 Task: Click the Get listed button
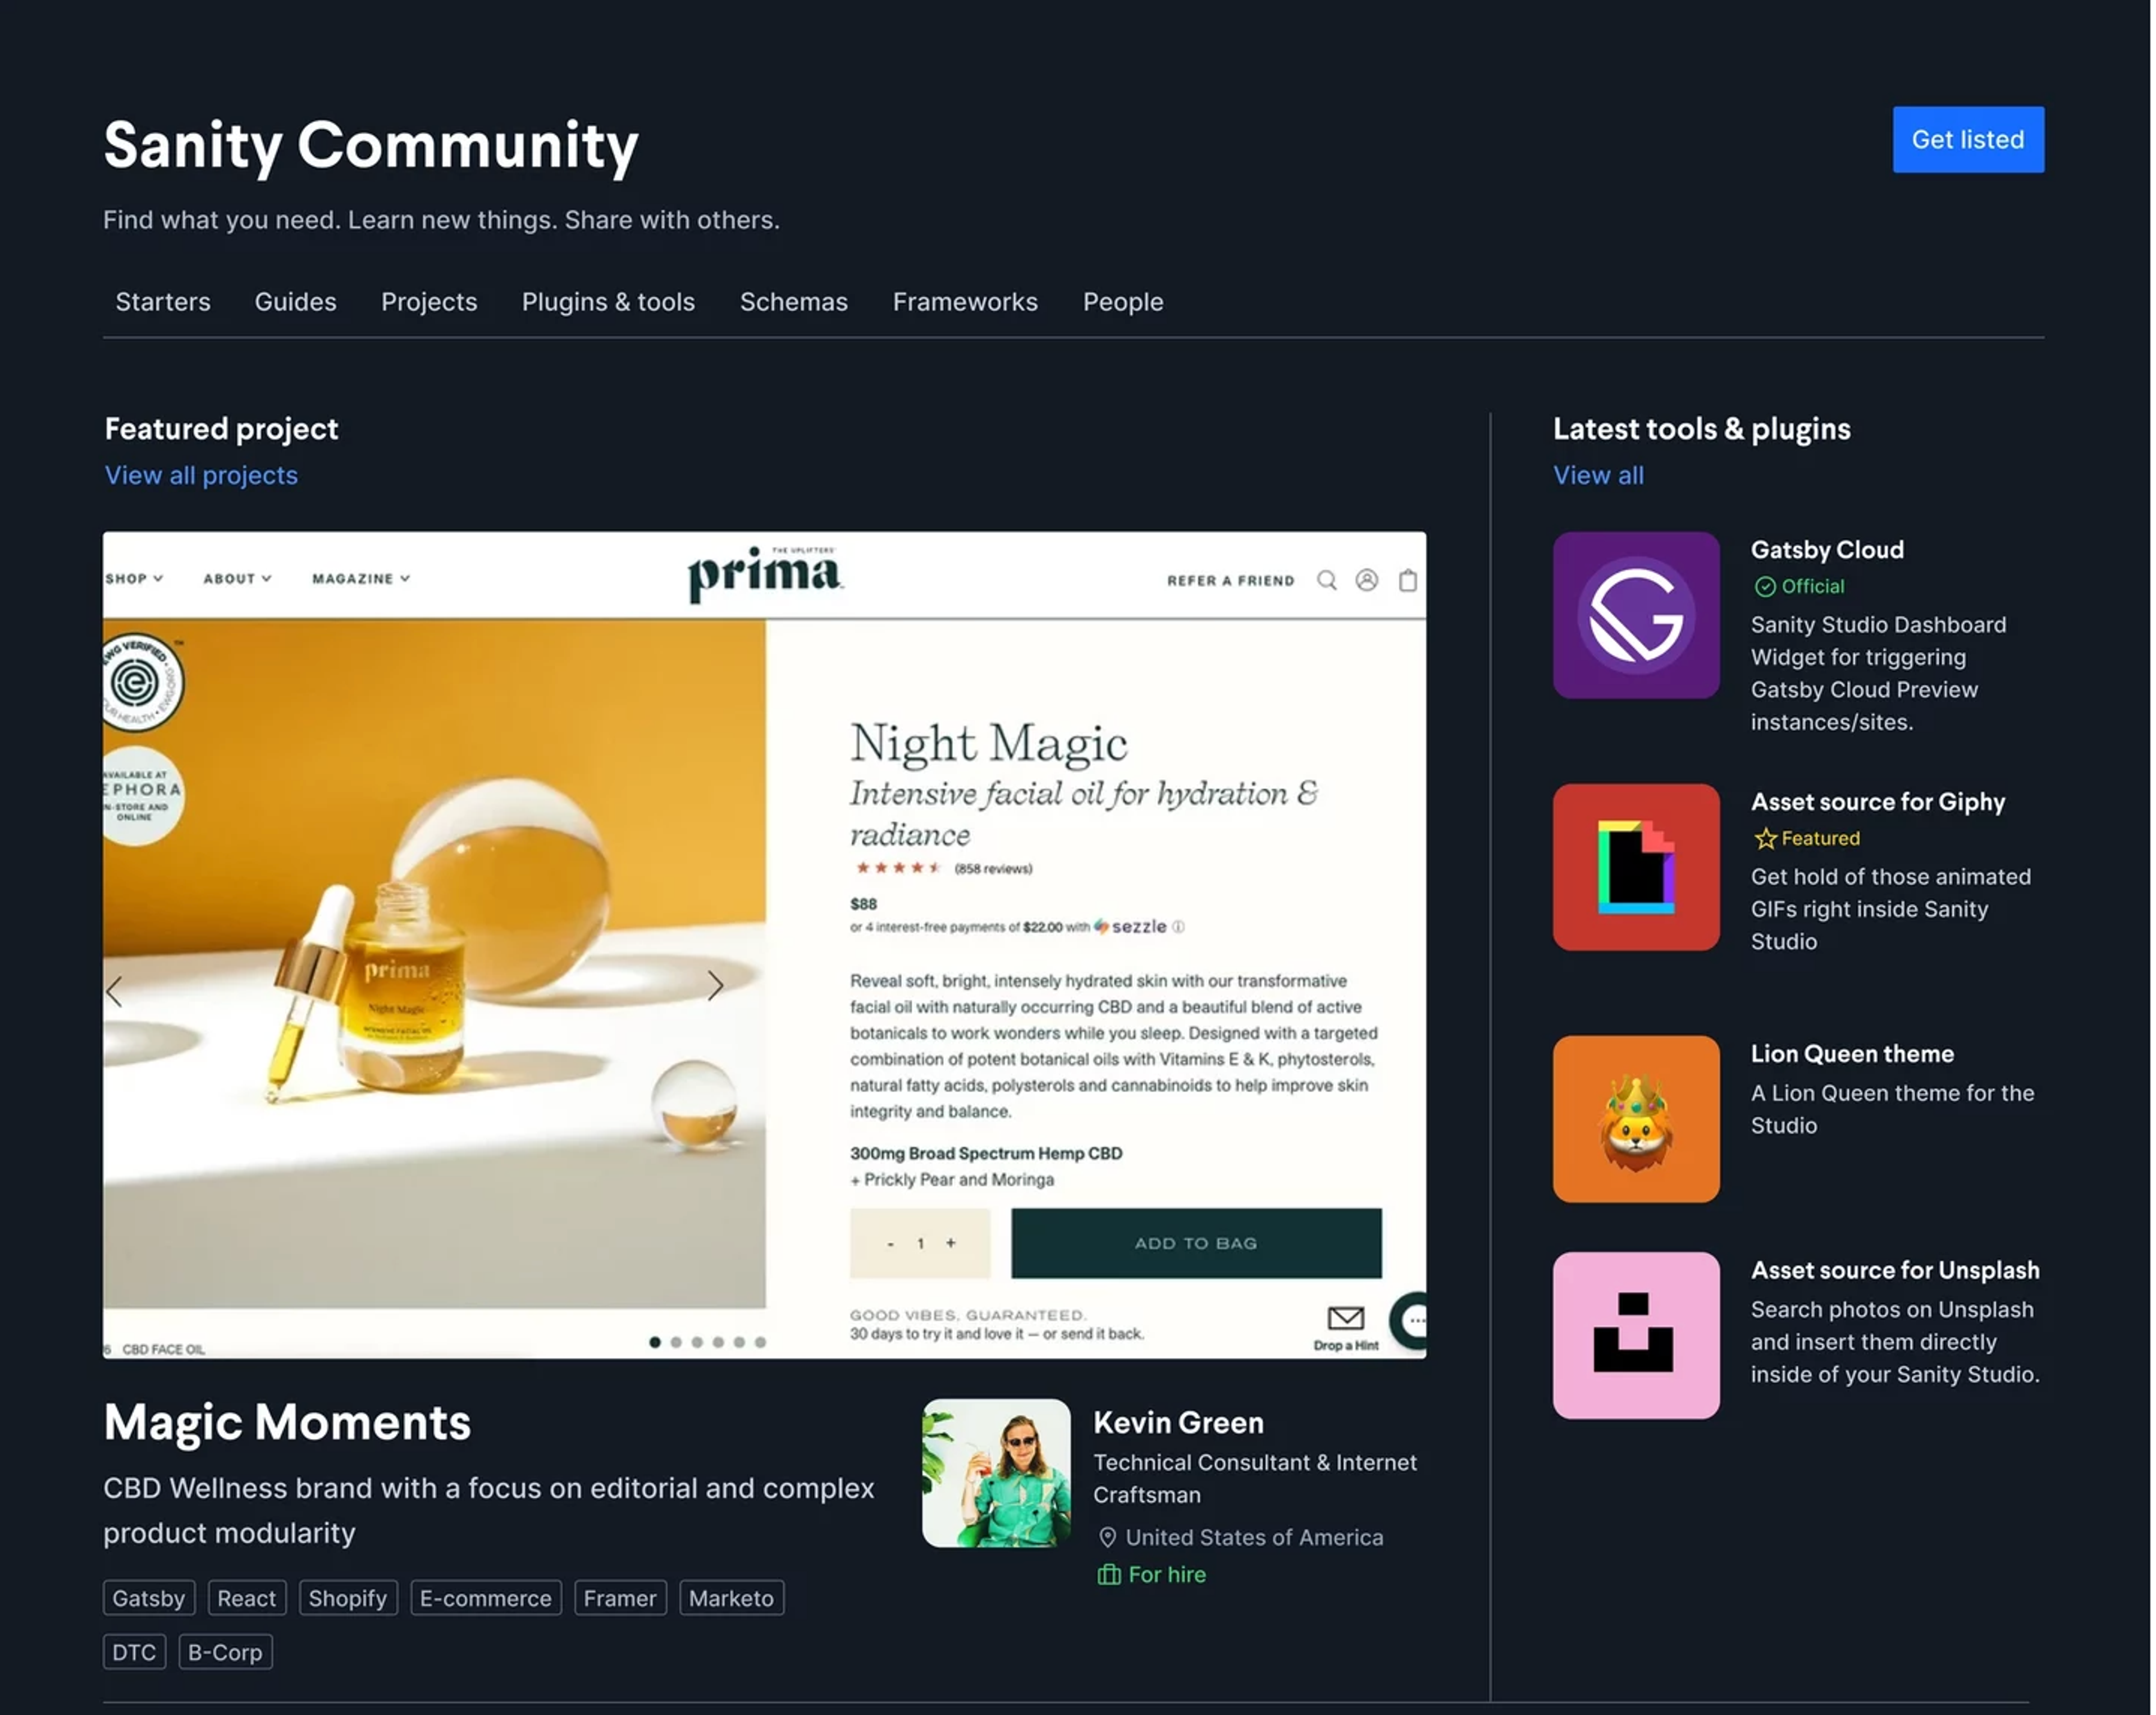point(1968,140)
